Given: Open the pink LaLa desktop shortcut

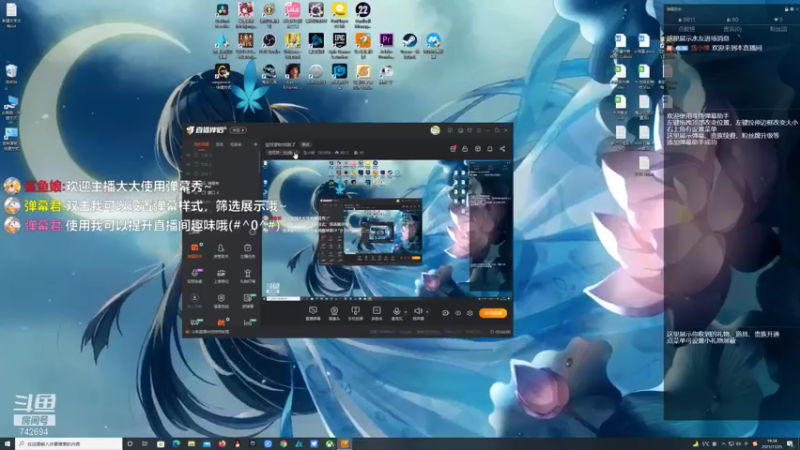Looking at the screenshot, I should tap(292, 10).
